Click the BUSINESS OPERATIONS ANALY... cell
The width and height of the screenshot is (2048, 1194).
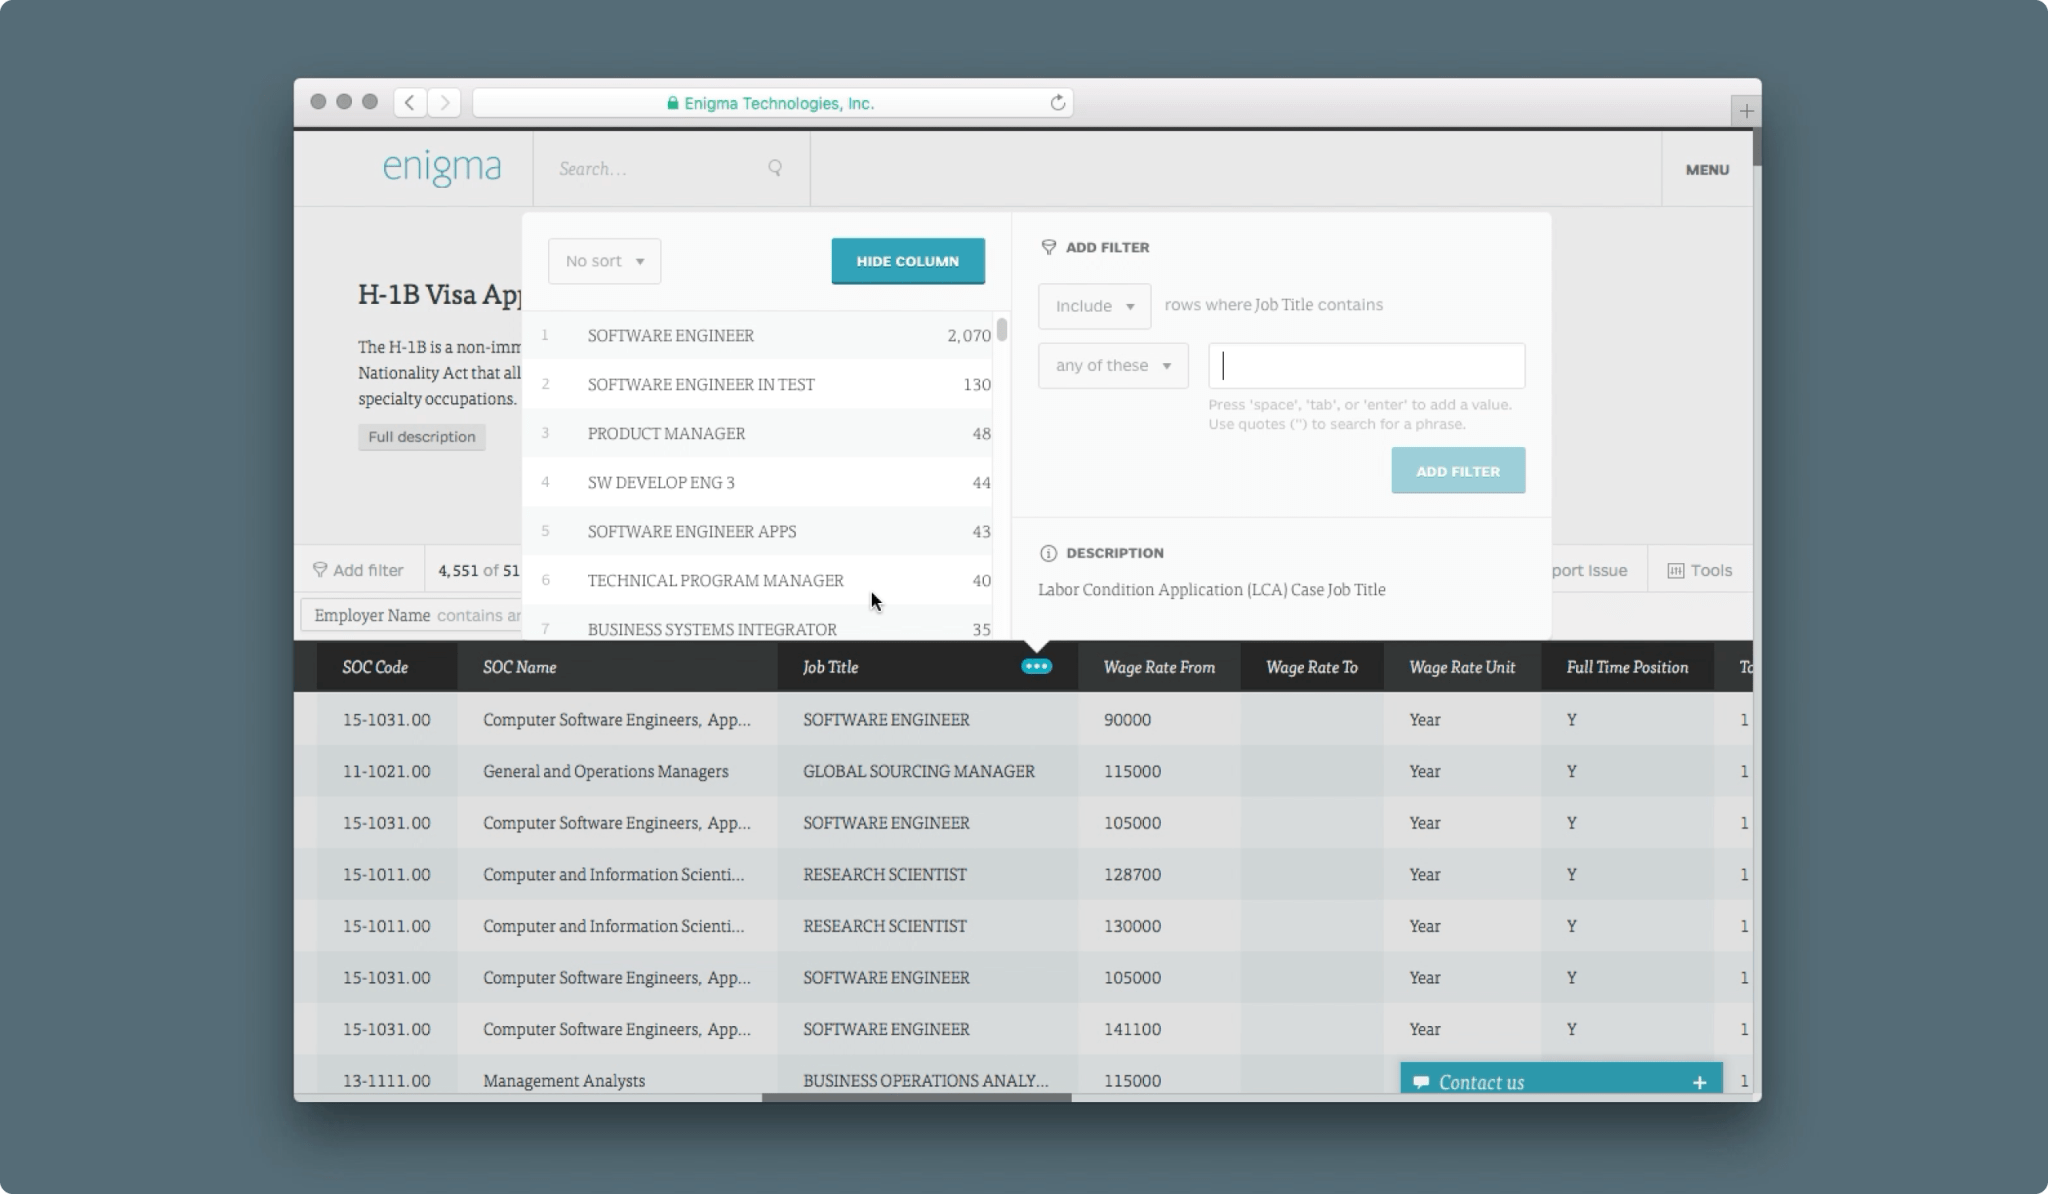[925, 1080]
